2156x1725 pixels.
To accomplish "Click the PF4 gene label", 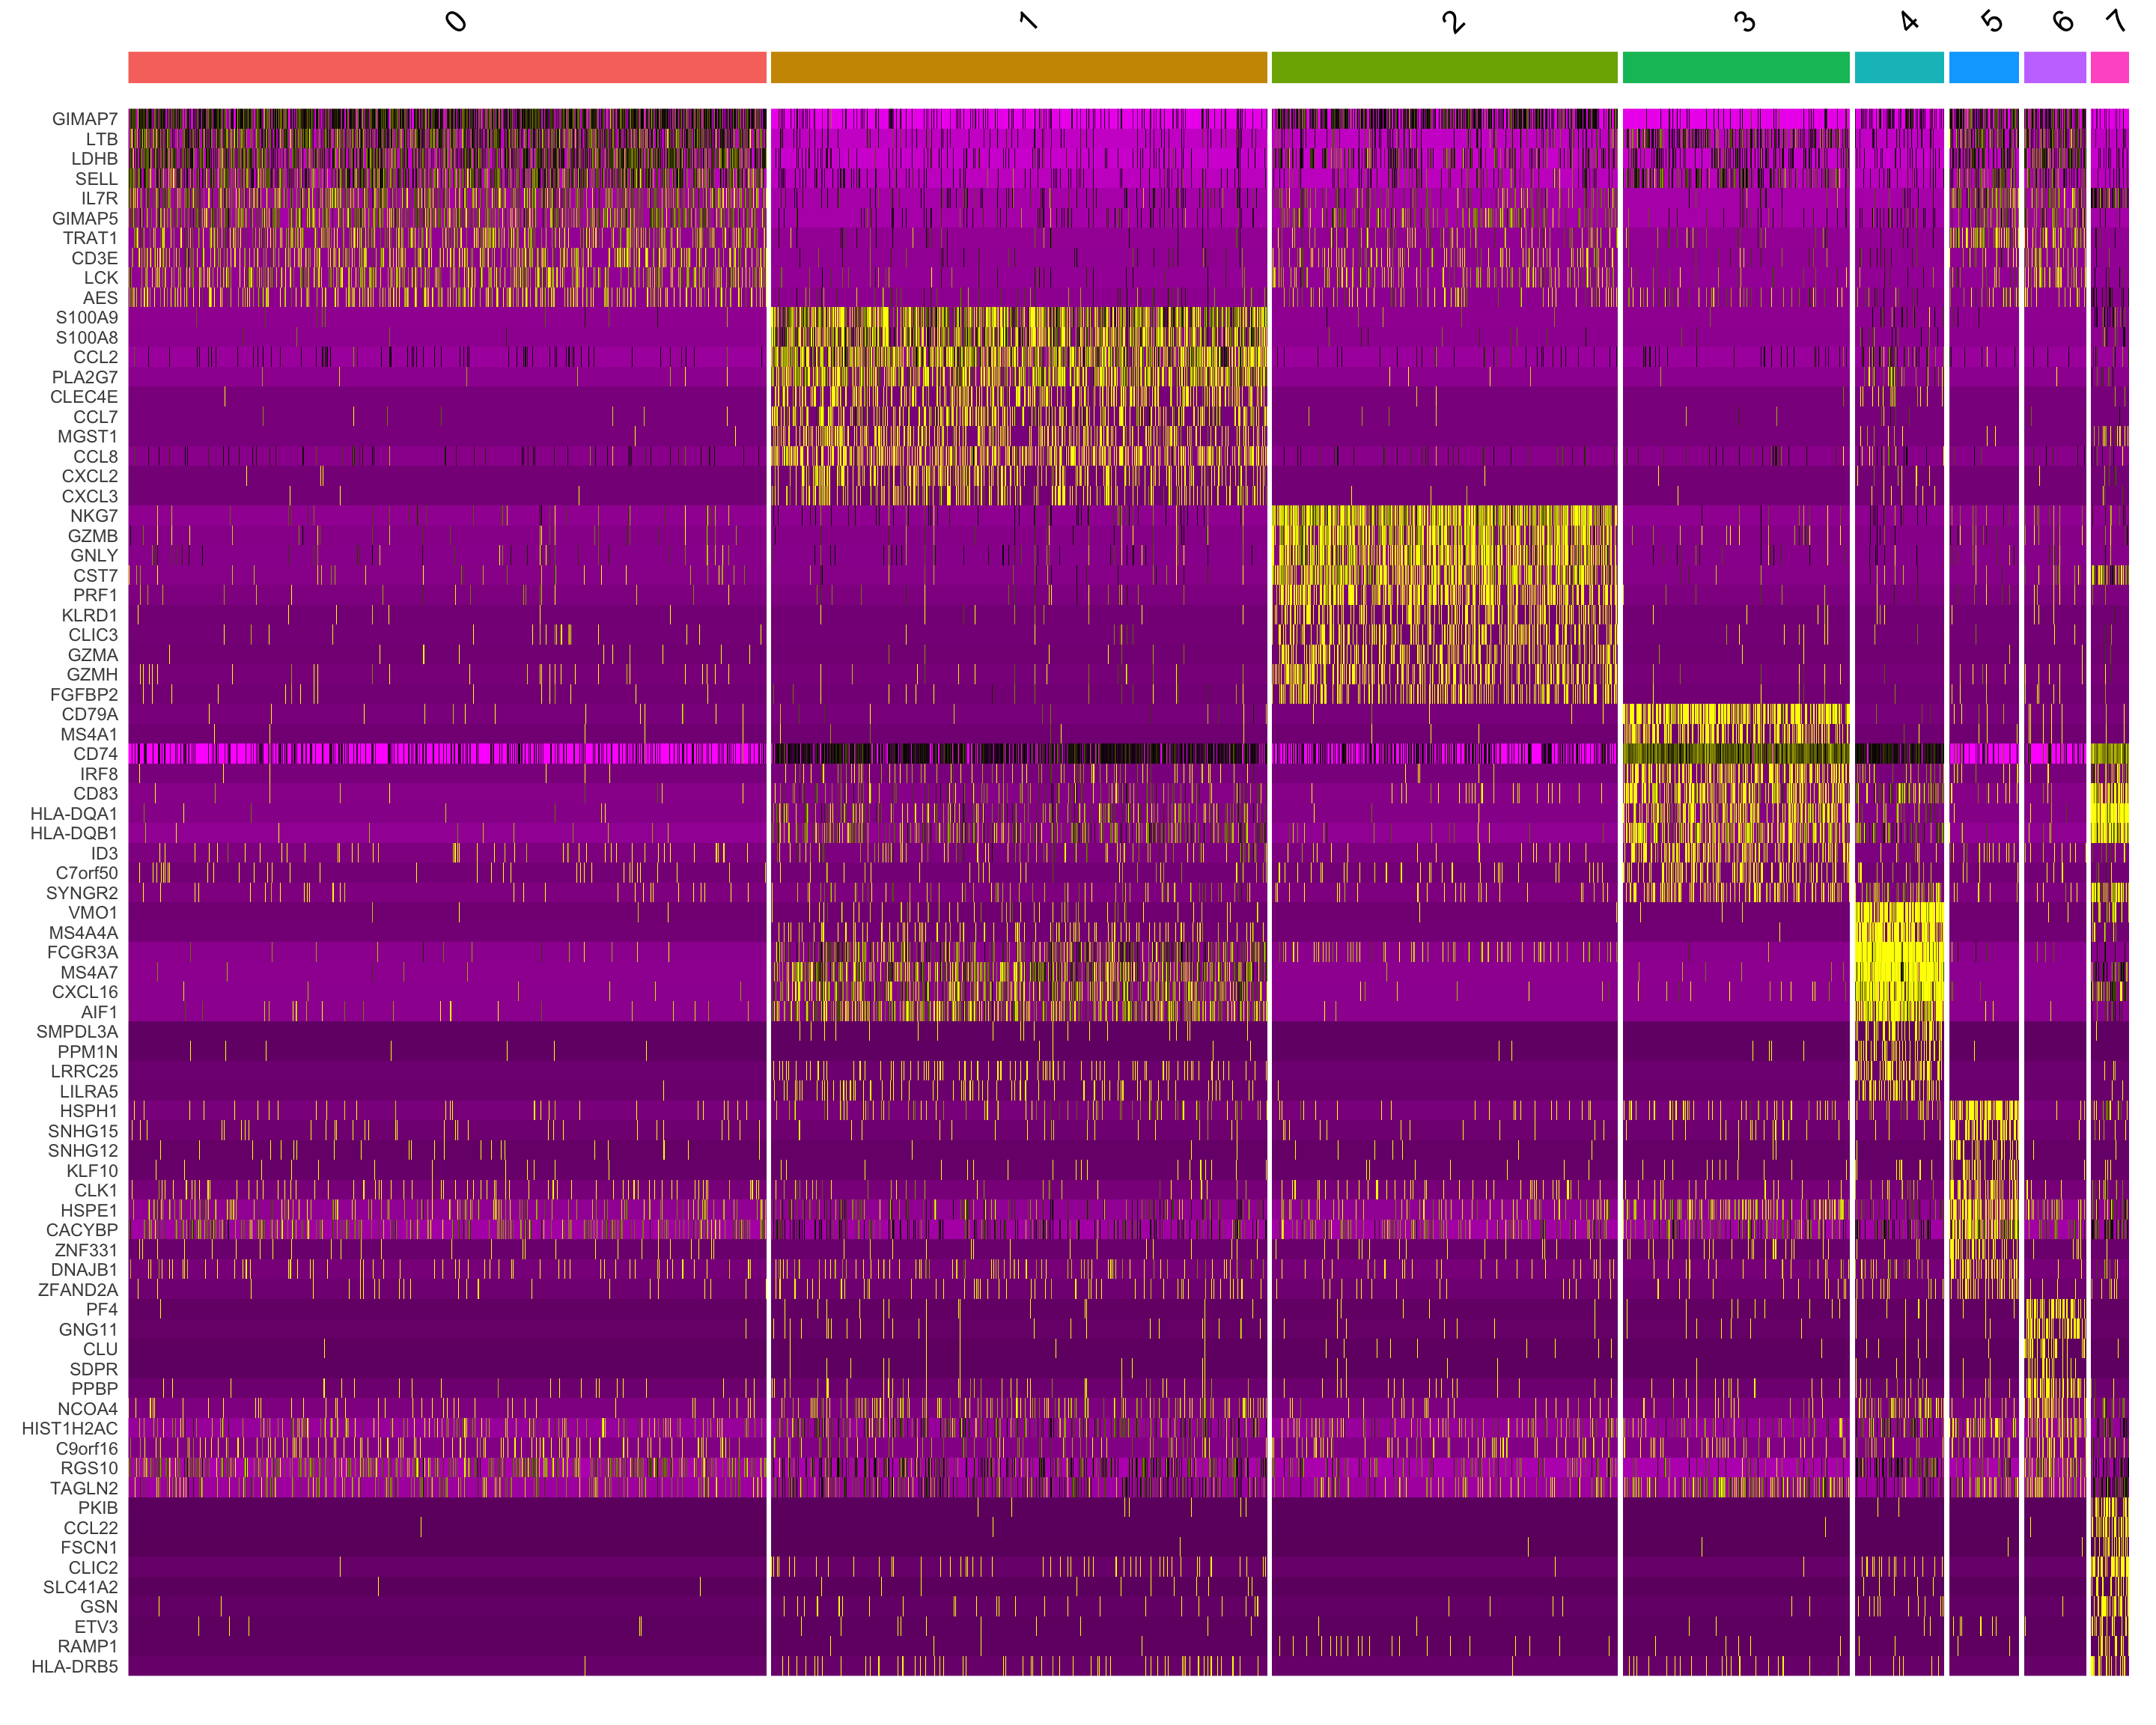I will coord(102,1309).
